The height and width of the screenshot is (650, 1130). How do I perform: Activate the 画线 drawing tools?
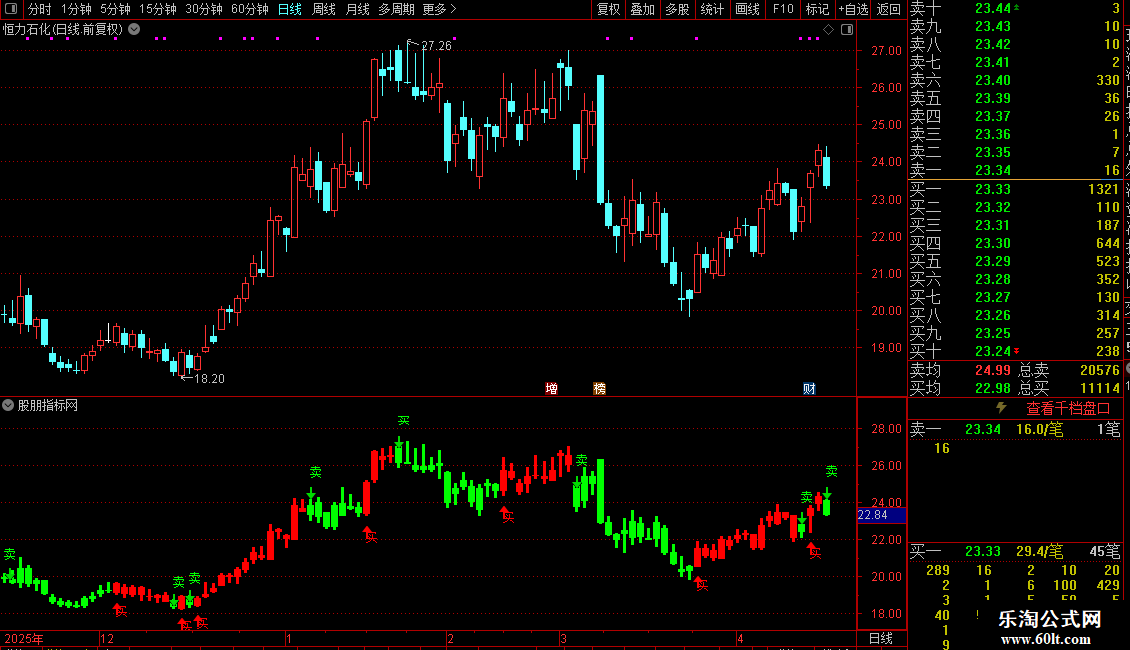(x=747, y=9)
